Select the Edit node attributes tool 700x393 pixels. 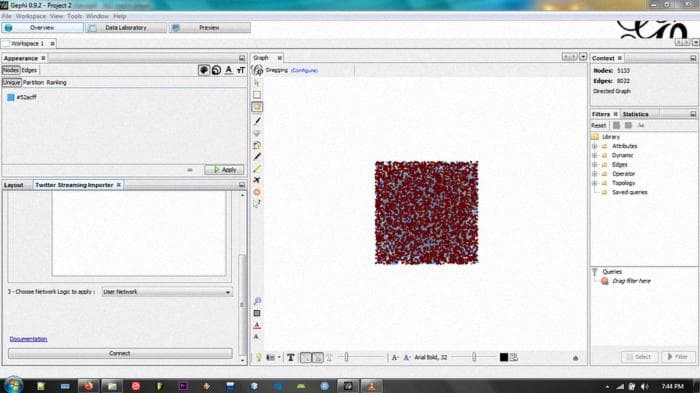click(x=257, y=204)
